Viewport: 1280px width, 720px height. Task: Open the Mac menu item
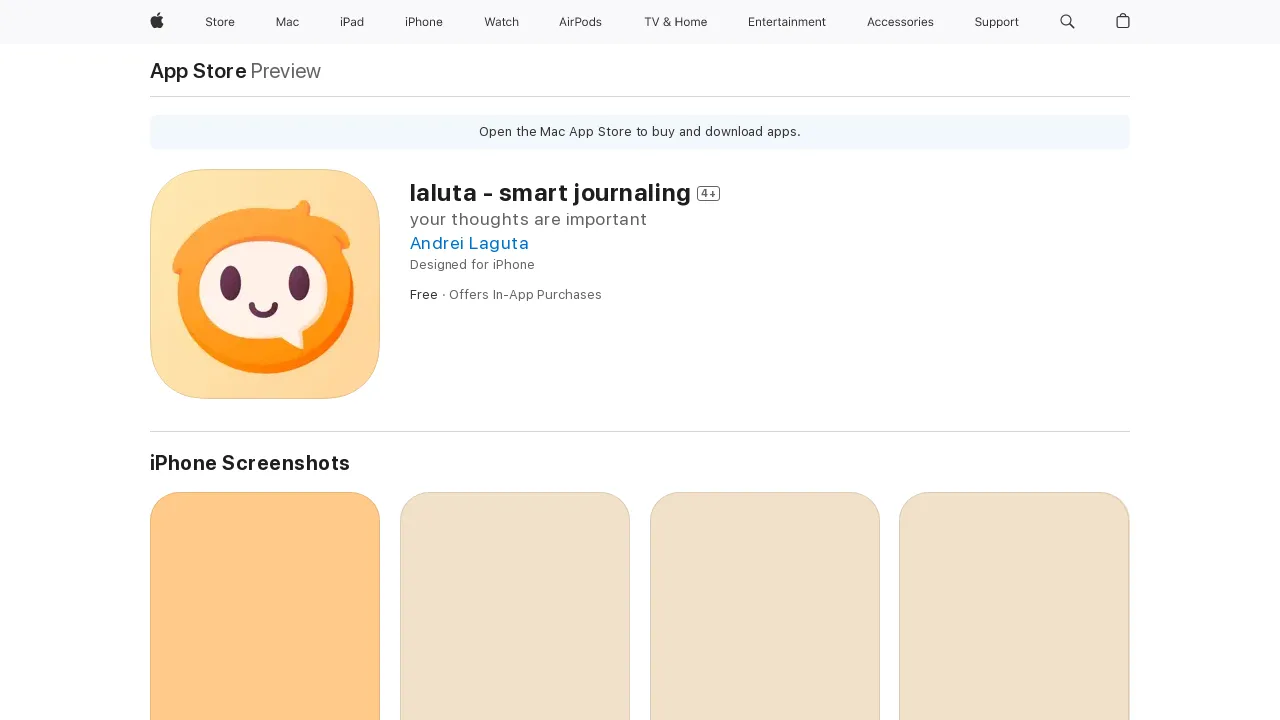click(287, 22)
